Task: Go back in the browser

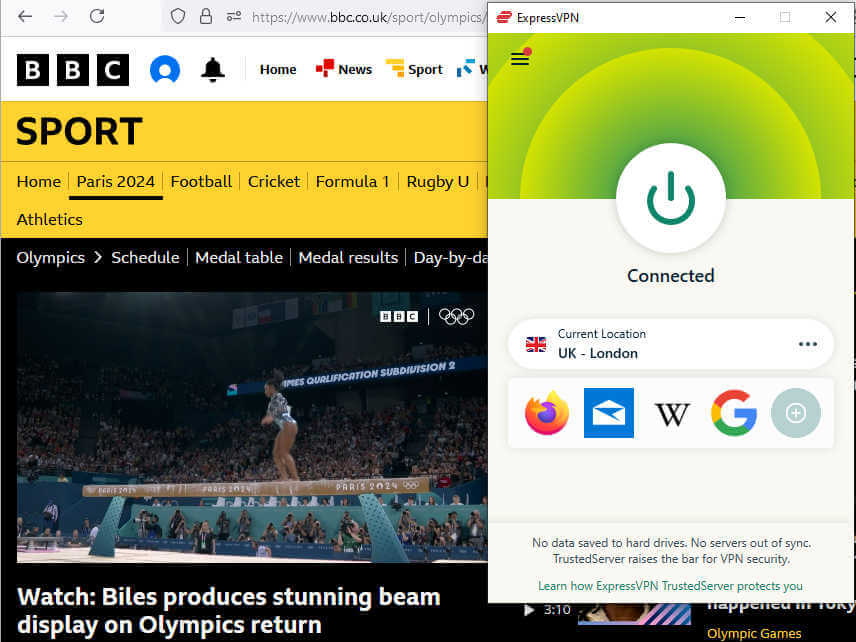Action: (x=25, y=16)
